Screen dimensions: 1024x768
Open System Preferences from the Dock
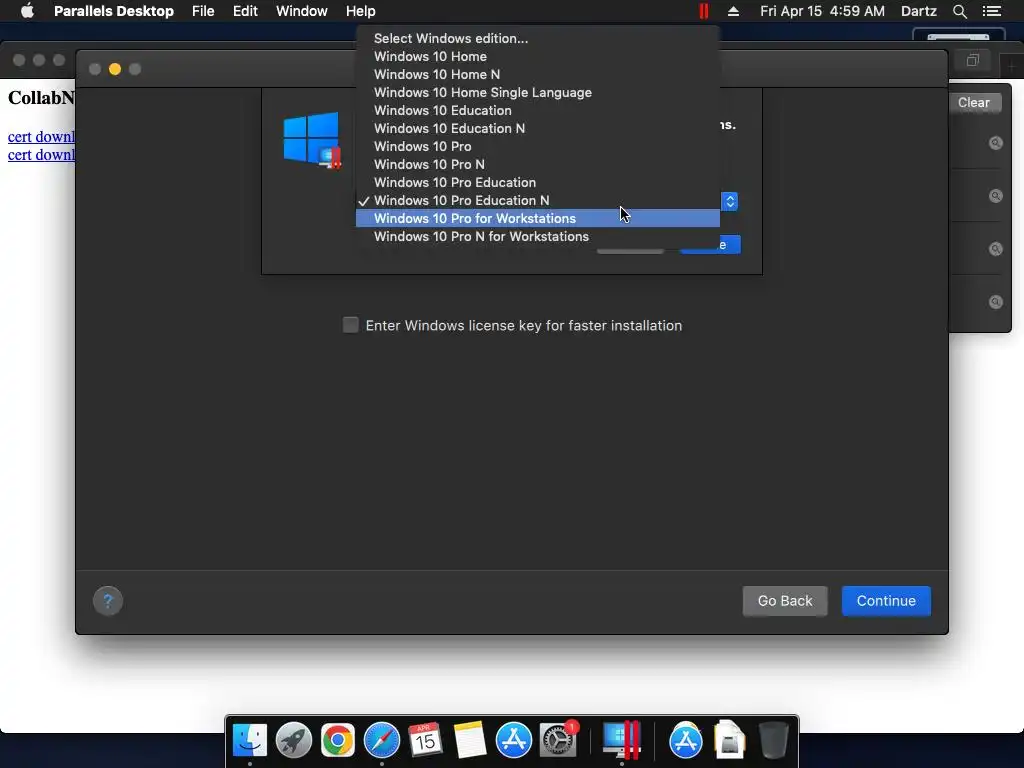point(558,741)
